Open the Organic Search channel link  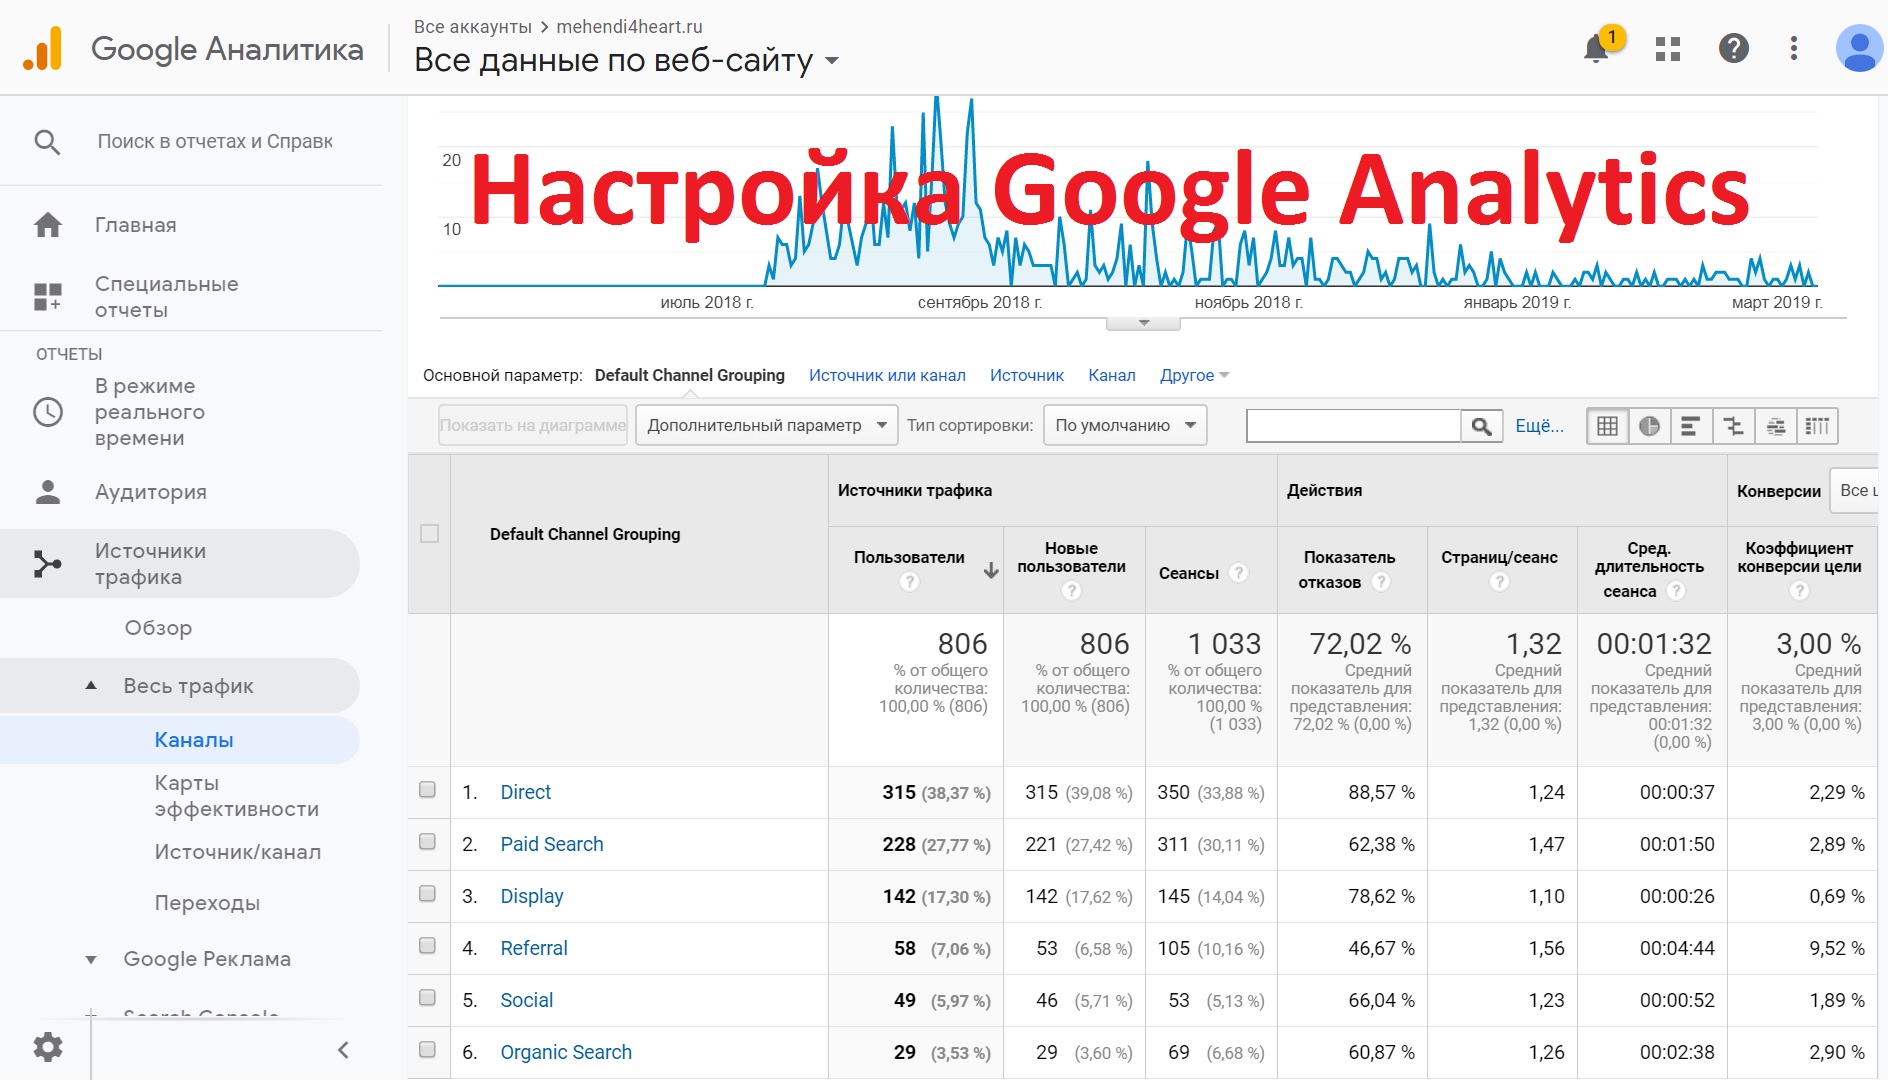pos(566,1052)
